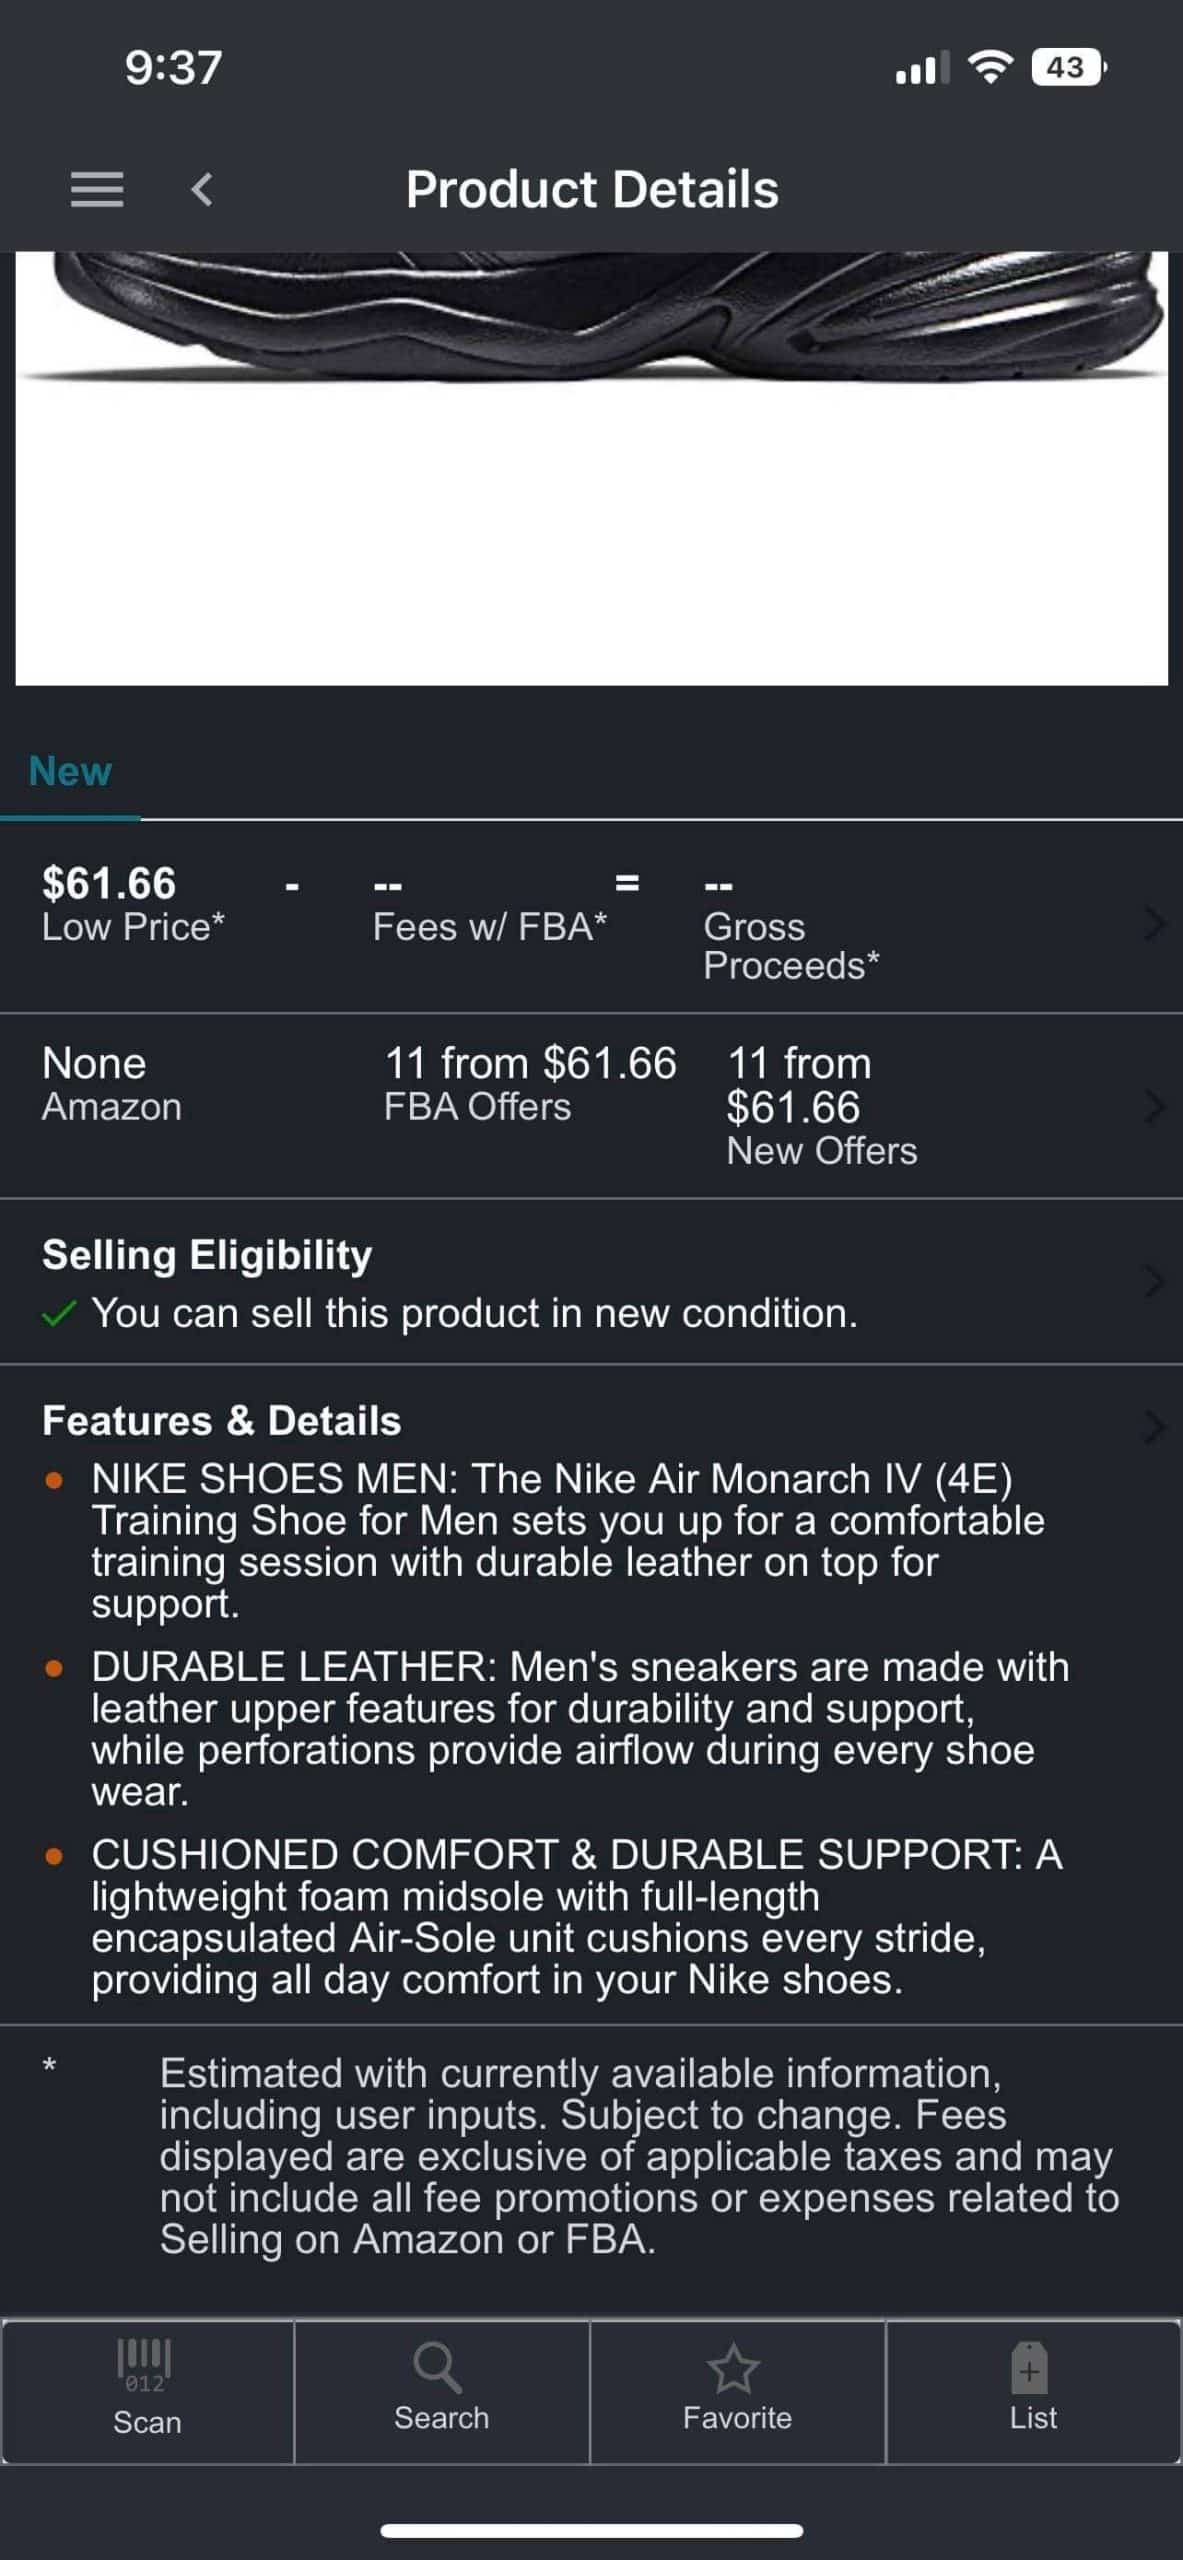Tap the Search magnifier icon
The width and height of the screenshot is (1183, 2560).
pyautogui.click(x=438, y=2368)
